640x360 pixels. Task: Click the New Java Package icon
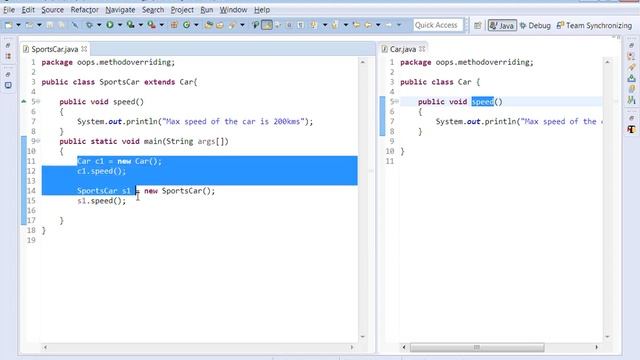(x=174, y=25)
